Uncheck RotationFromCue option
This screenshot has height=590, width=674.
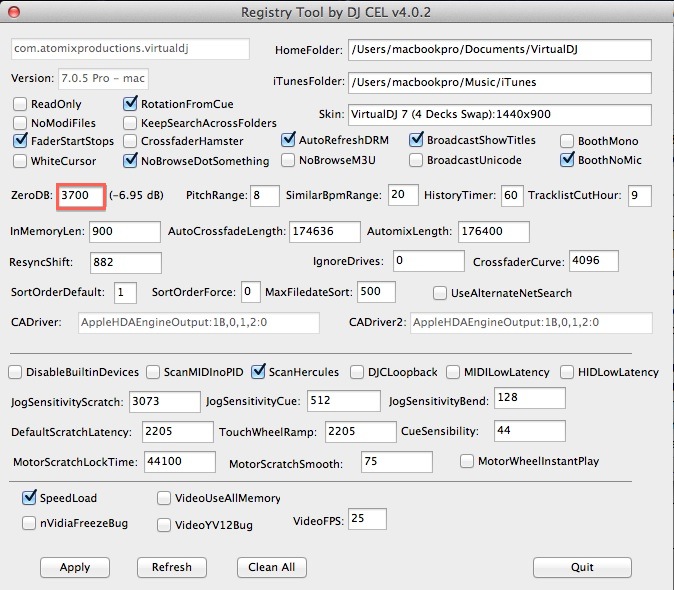pos(130,104)
